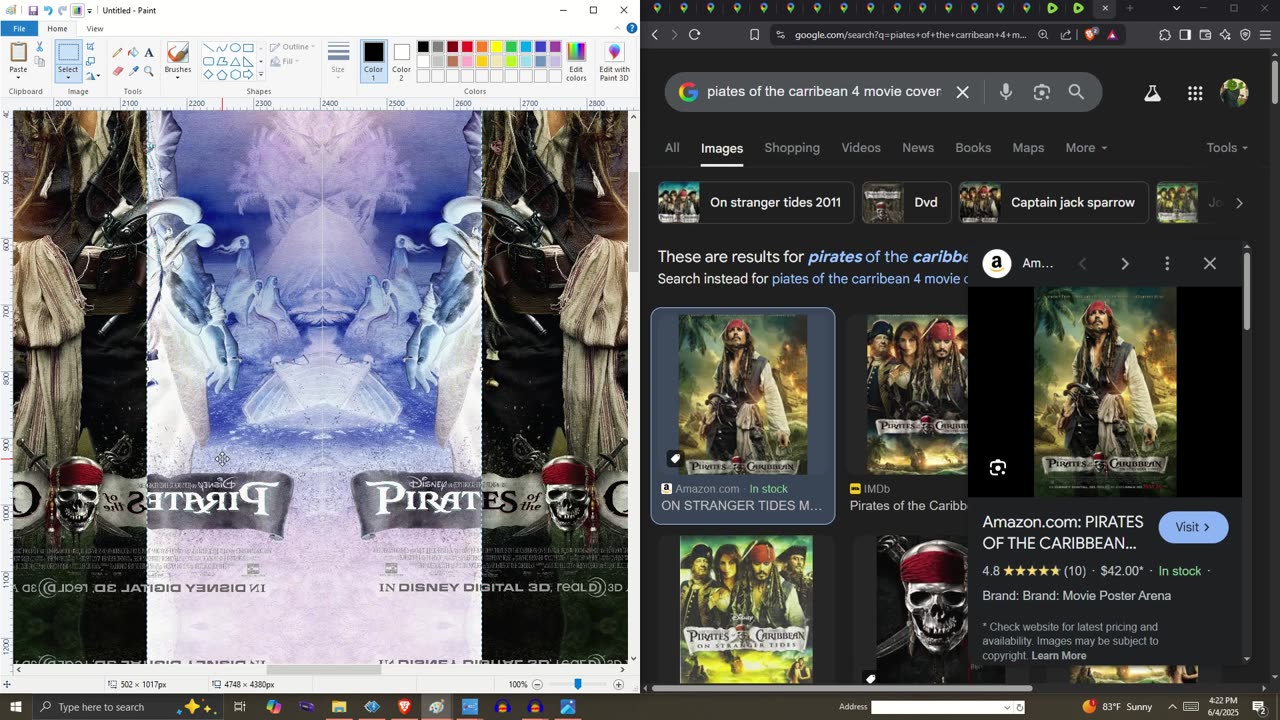Pick the yellow color swatch in palette
1280x720 pixels.
(496, 47)
